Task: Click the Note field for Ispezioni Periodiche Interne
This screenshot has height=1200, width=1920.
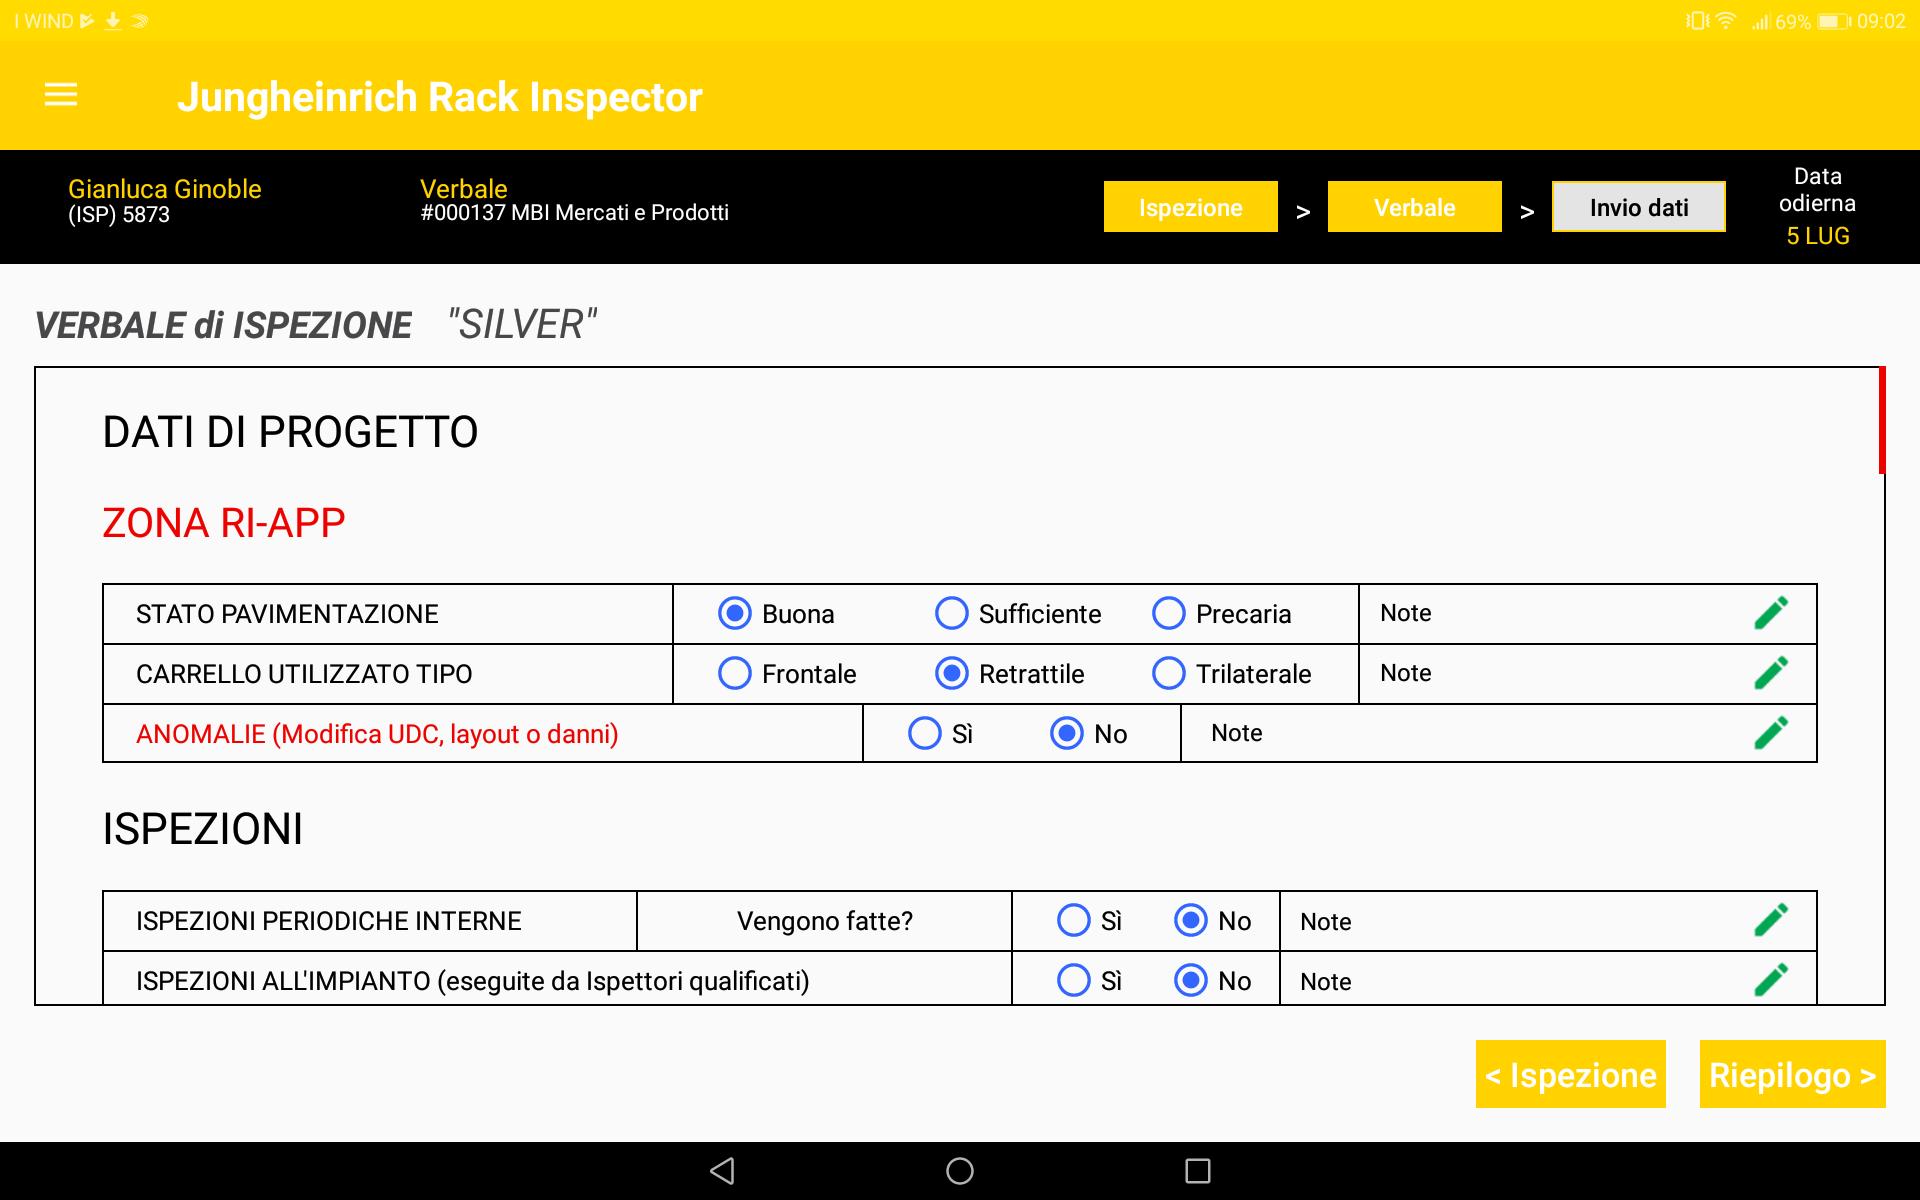Action: click(x=1548, y=920)
